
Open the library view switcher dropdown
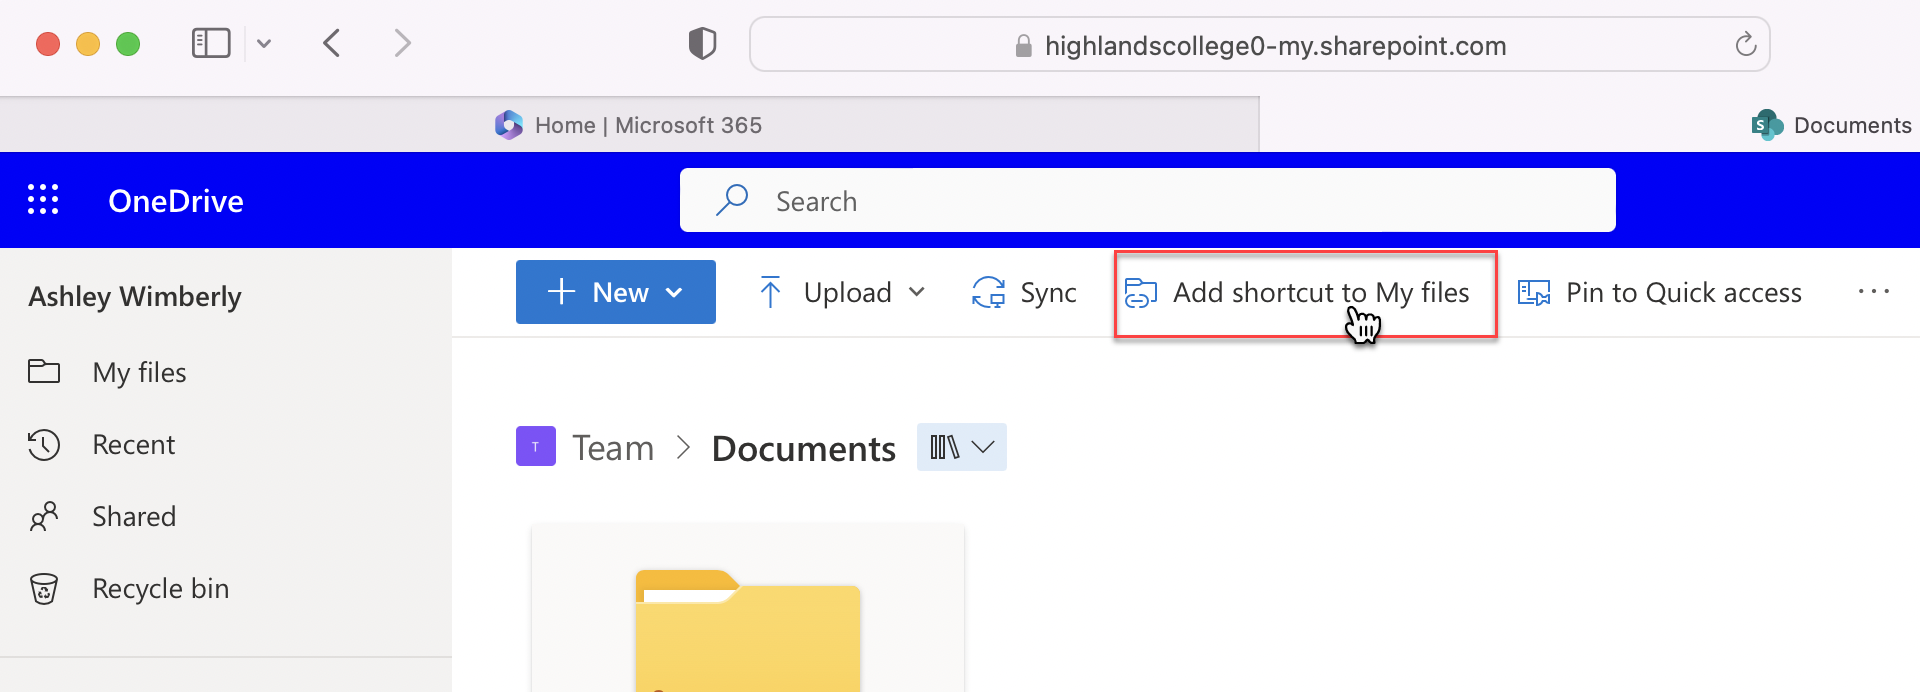(x=962, y=447)
